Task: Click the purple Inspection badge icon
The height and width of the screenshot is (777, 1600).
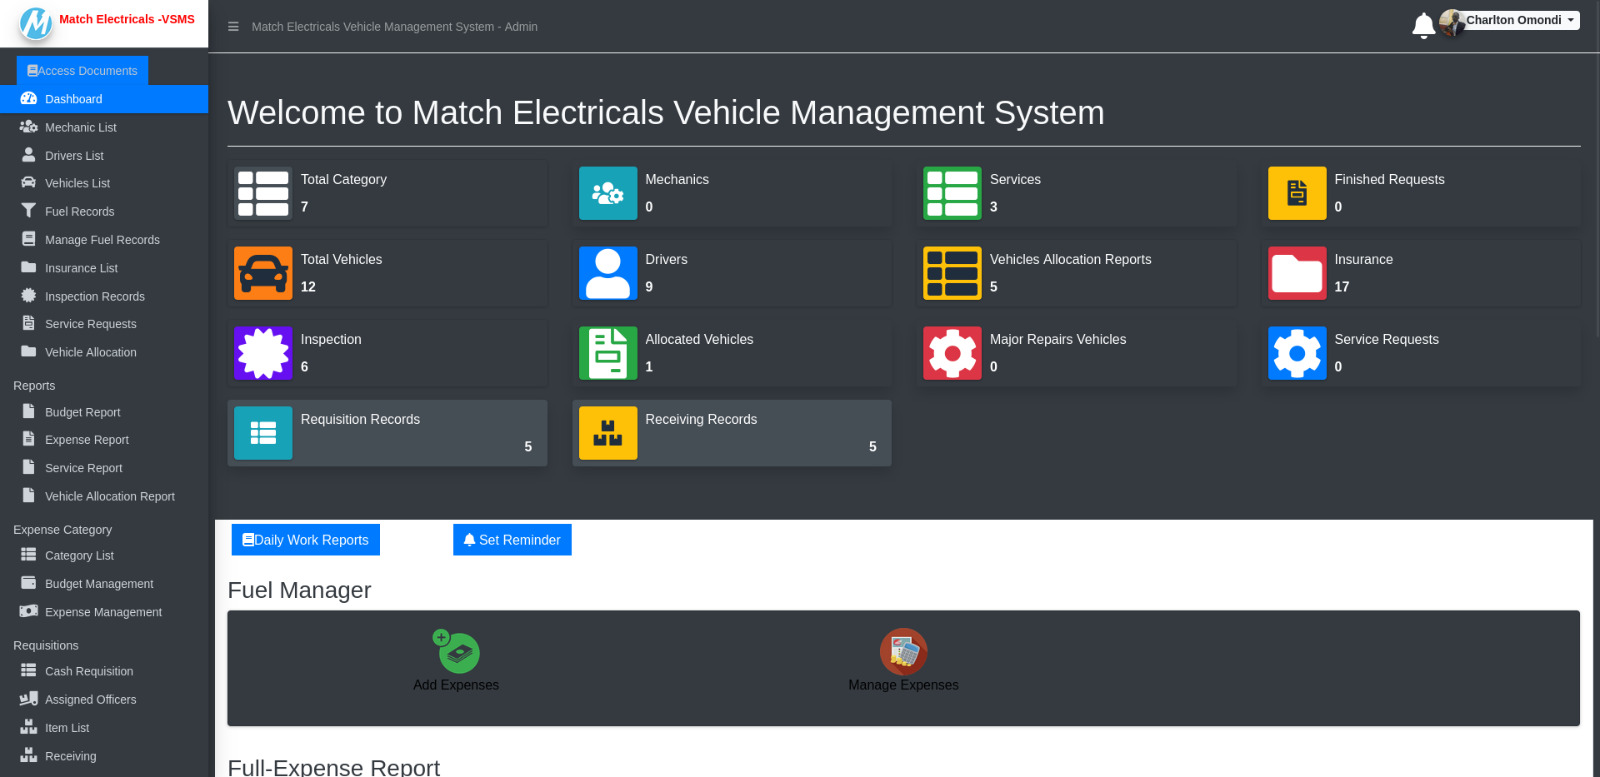Action: point(263,353)
